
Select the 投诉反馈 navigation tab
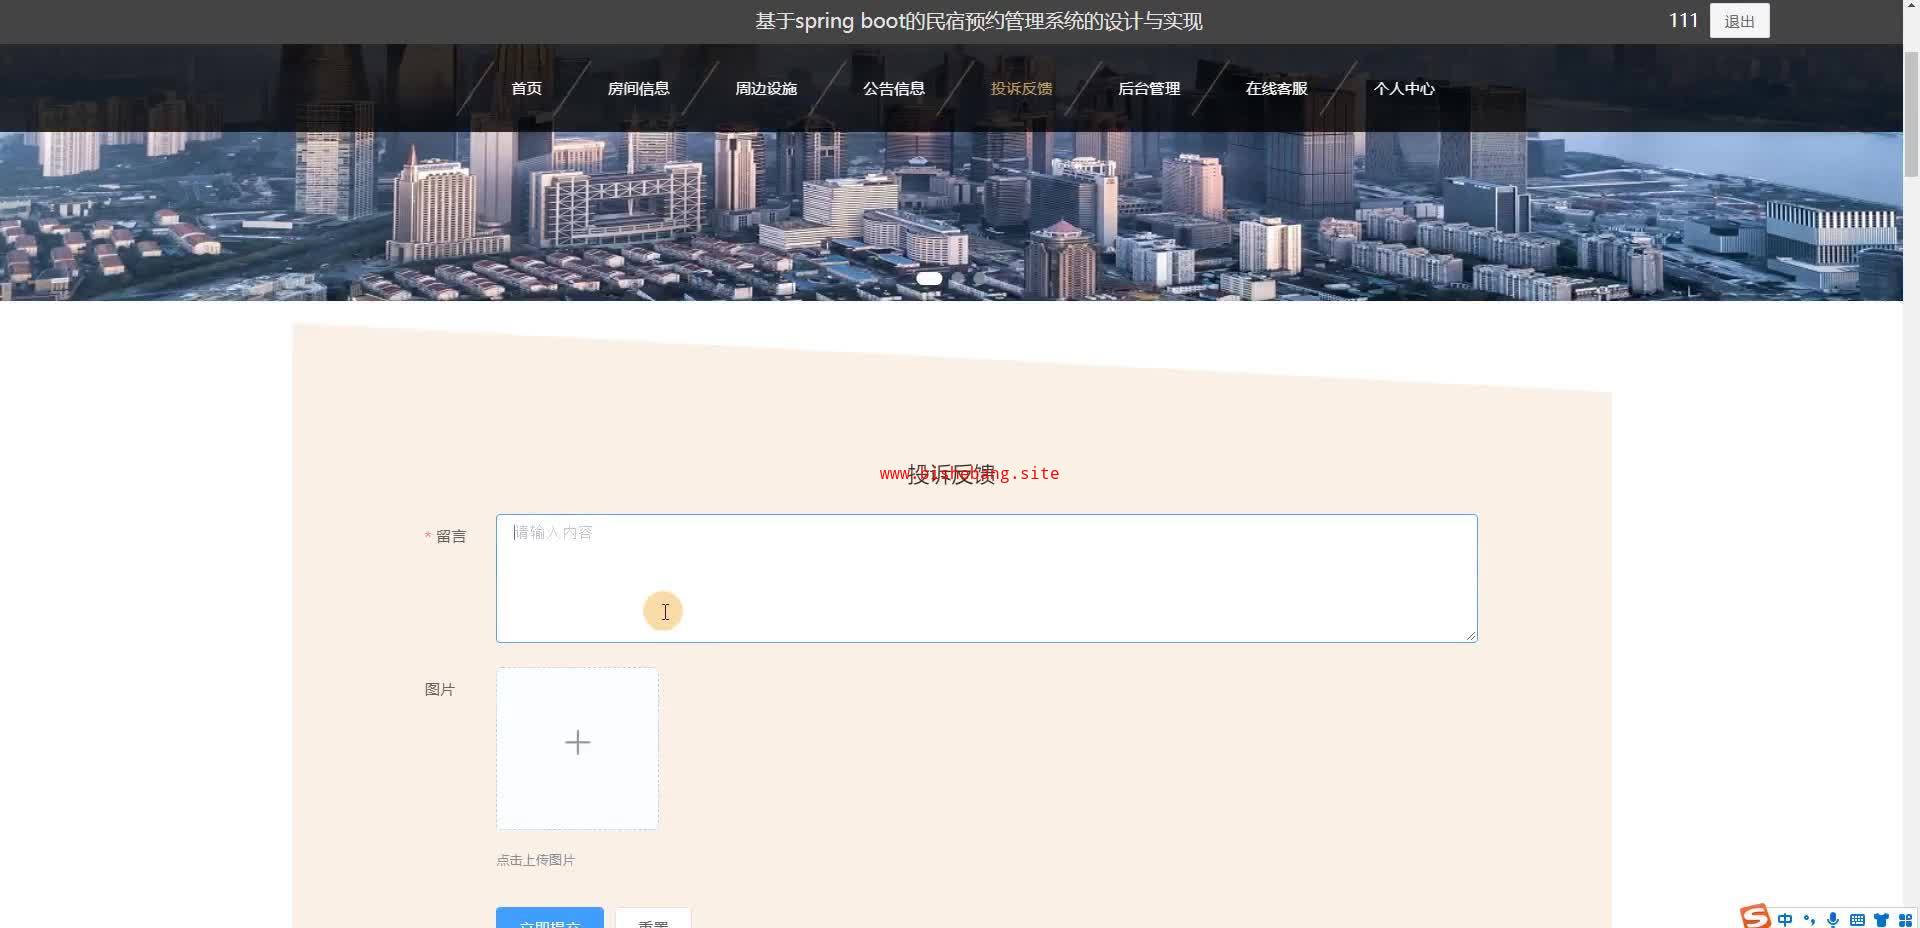[1021, 88]
